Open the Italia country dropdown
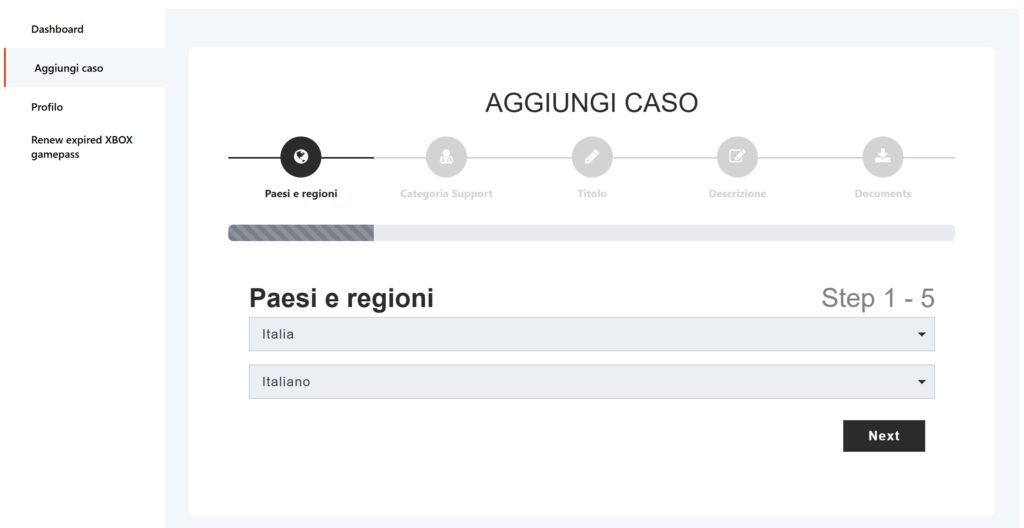The width and height of the screenshot is (1024, 528). [580, 334]
